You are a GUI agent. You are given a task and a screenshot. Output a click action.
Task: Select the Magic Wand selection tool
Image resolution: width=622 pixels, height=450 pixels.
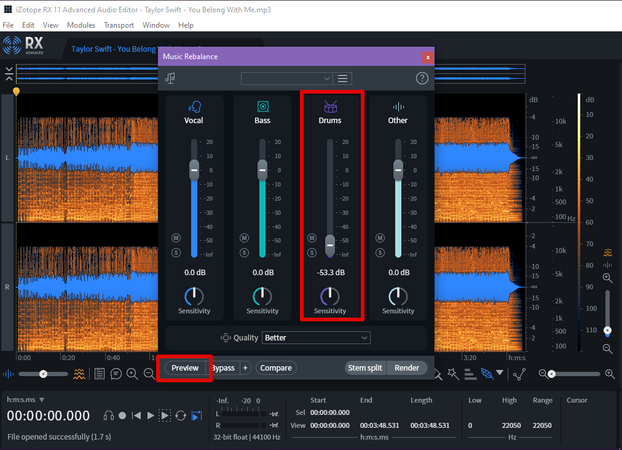click(x=453, y=374)
